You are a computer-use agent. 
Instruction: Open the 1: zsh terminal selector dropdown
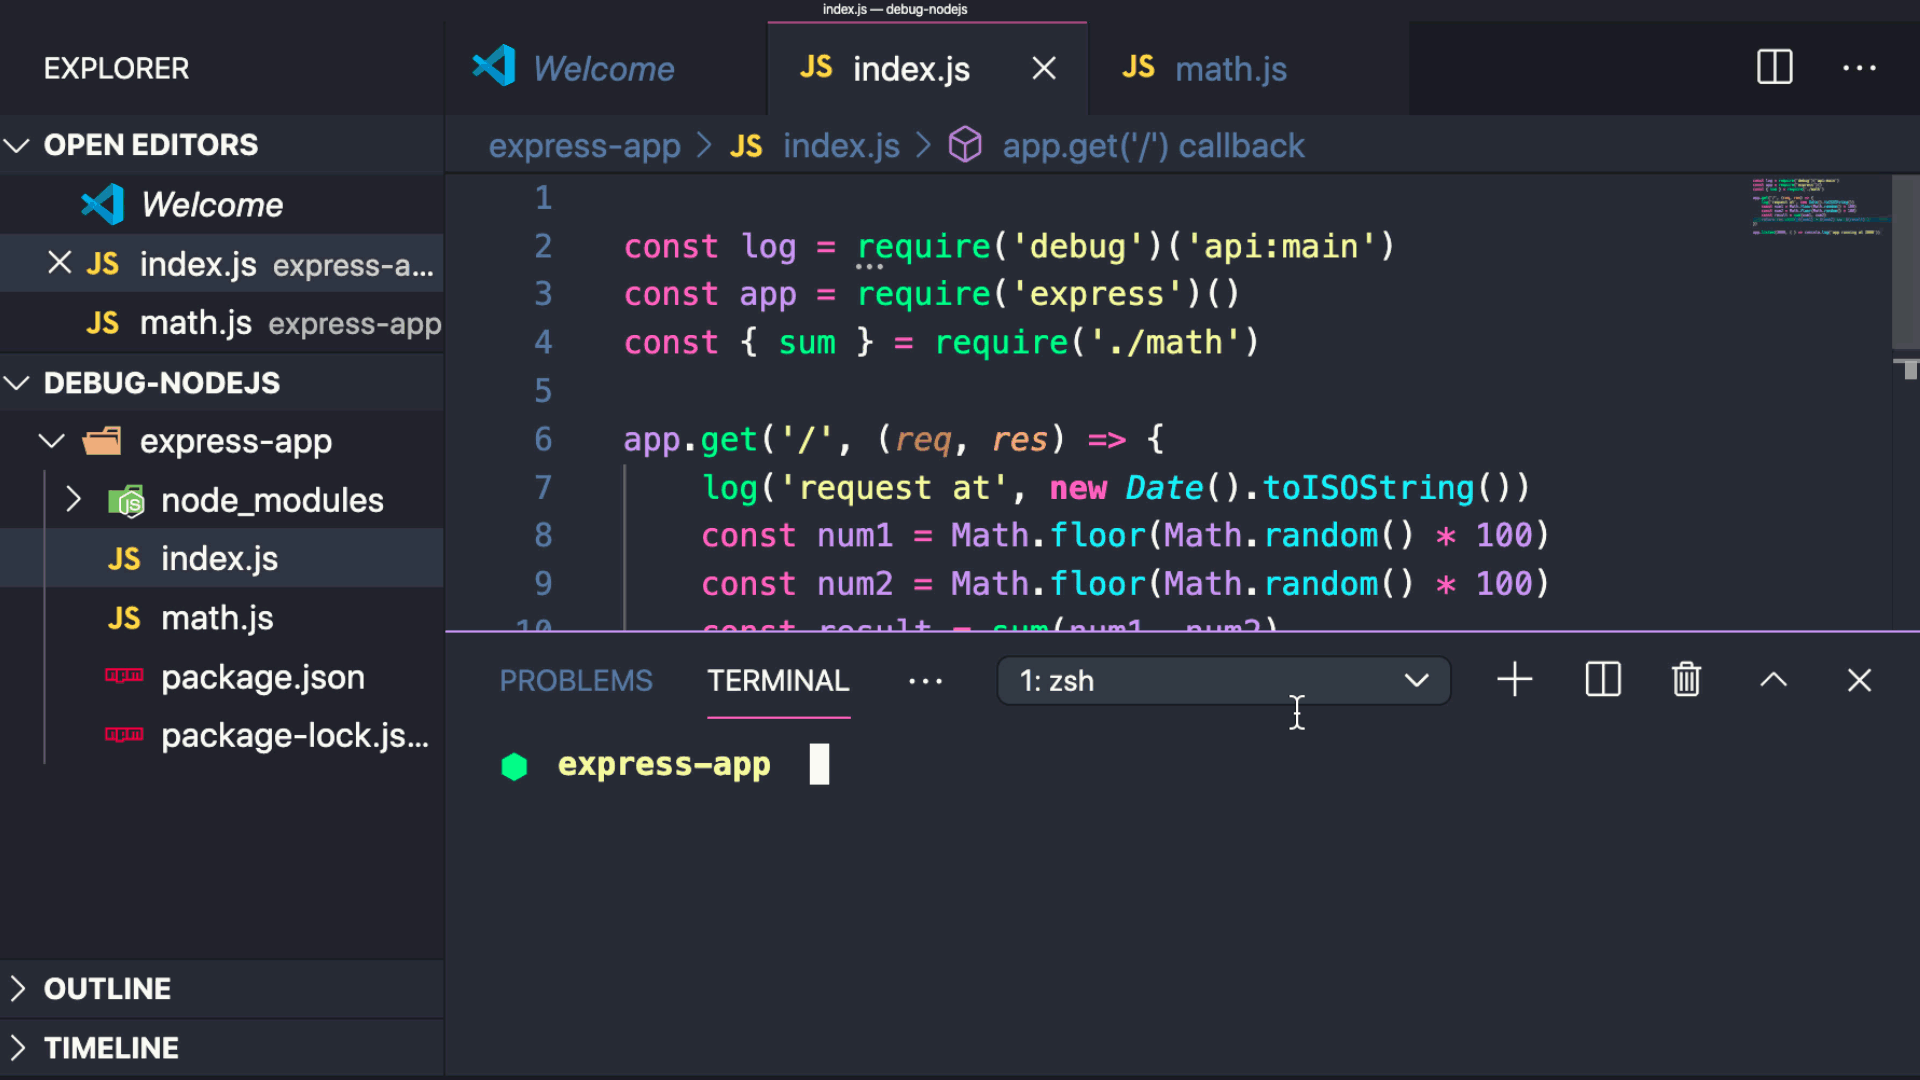(x=1223, y=681)
